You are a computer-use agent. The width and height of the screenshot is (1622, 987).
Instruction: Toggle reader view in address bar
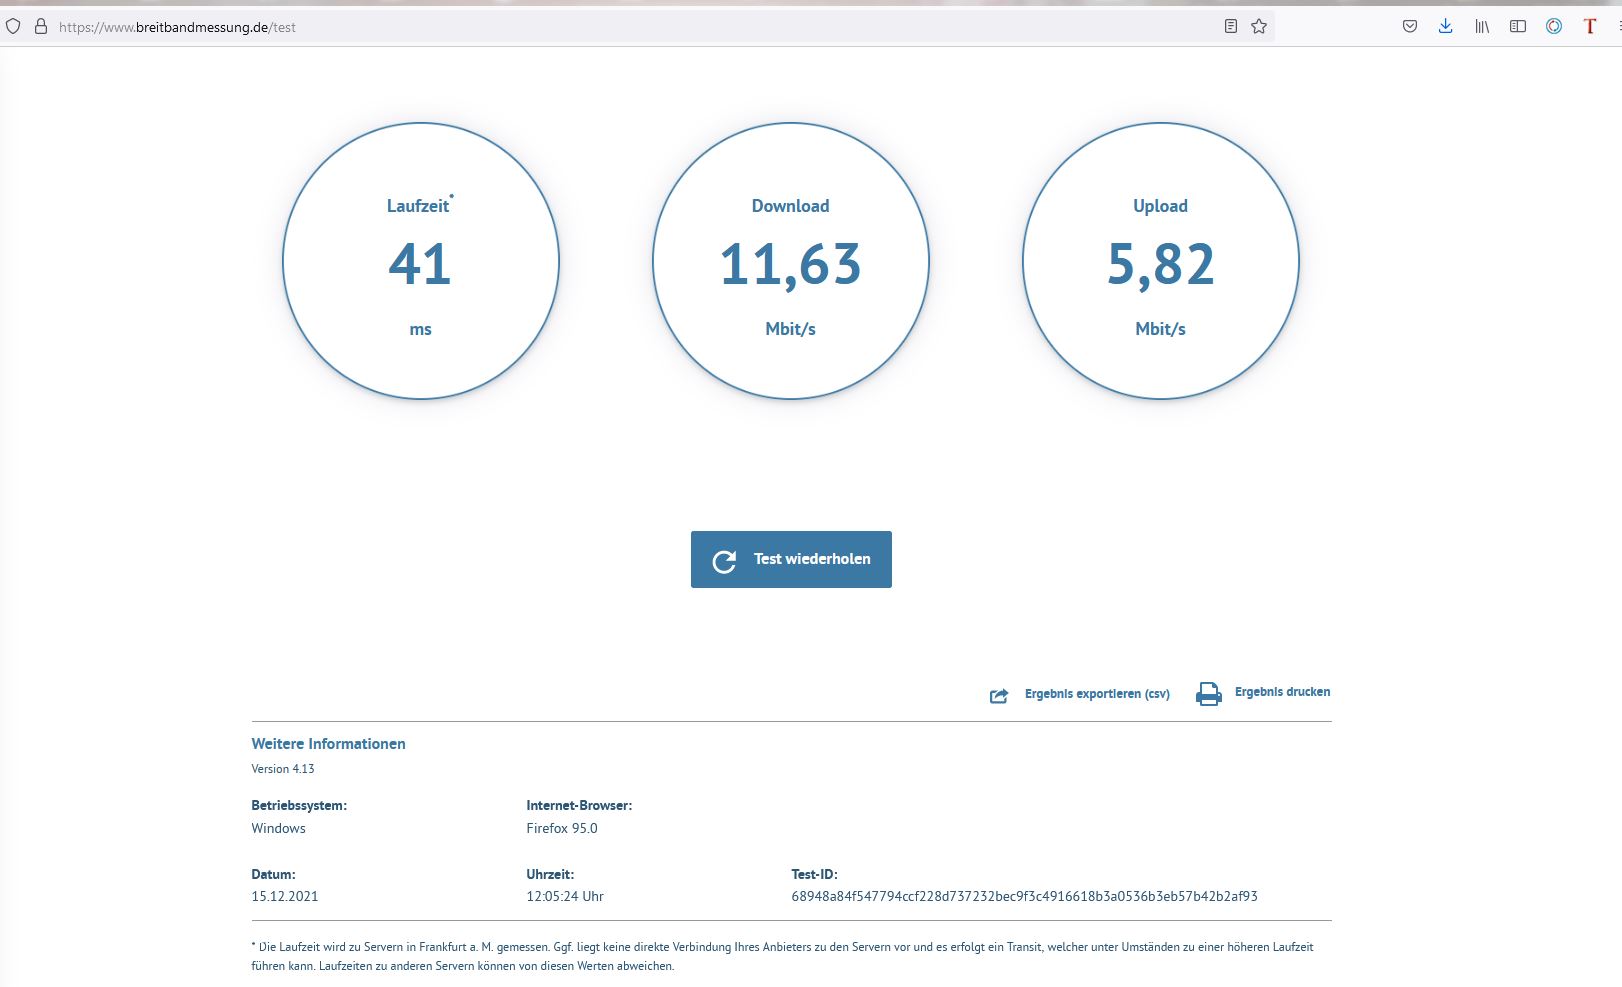click(1231, 27)
